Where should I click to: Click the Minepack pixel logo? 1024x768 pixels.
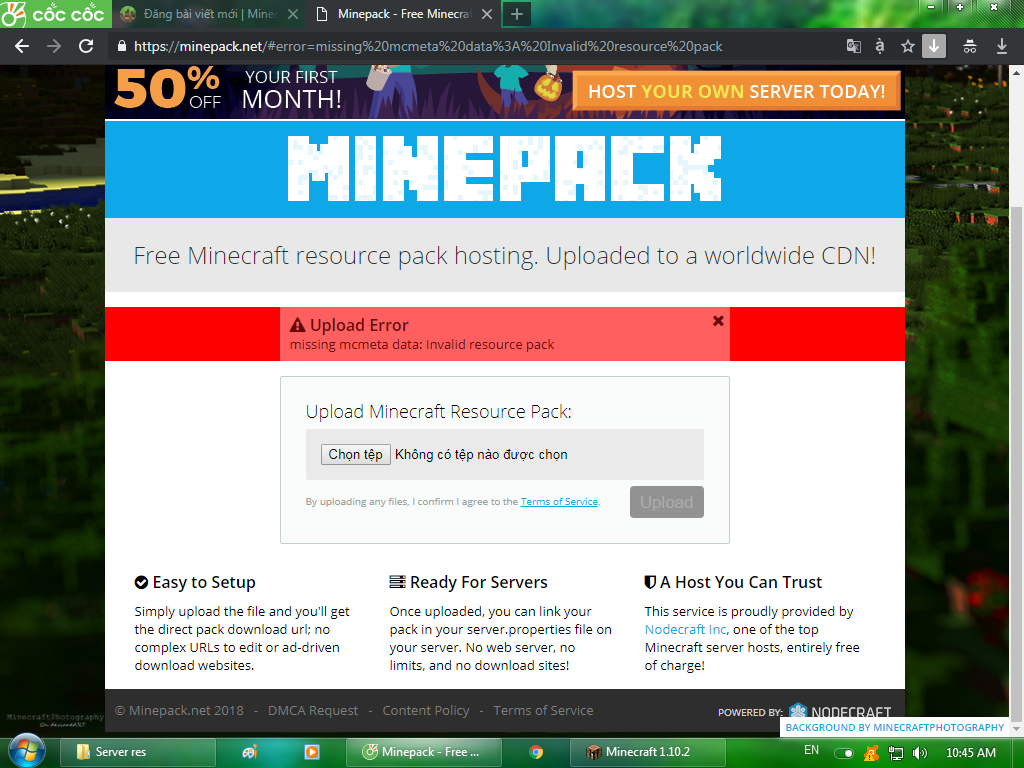click(504, 168)
